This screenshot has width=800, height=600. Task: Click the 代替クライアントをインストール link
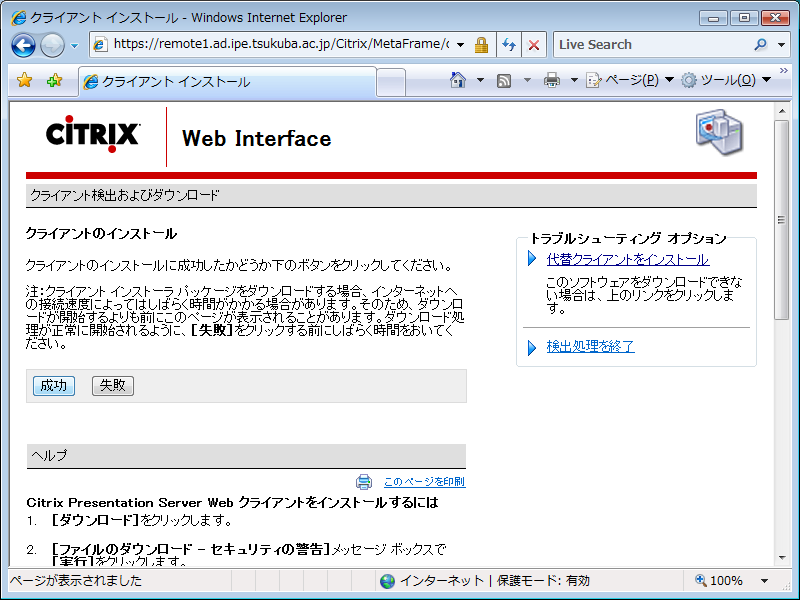(x=627, y=260)
